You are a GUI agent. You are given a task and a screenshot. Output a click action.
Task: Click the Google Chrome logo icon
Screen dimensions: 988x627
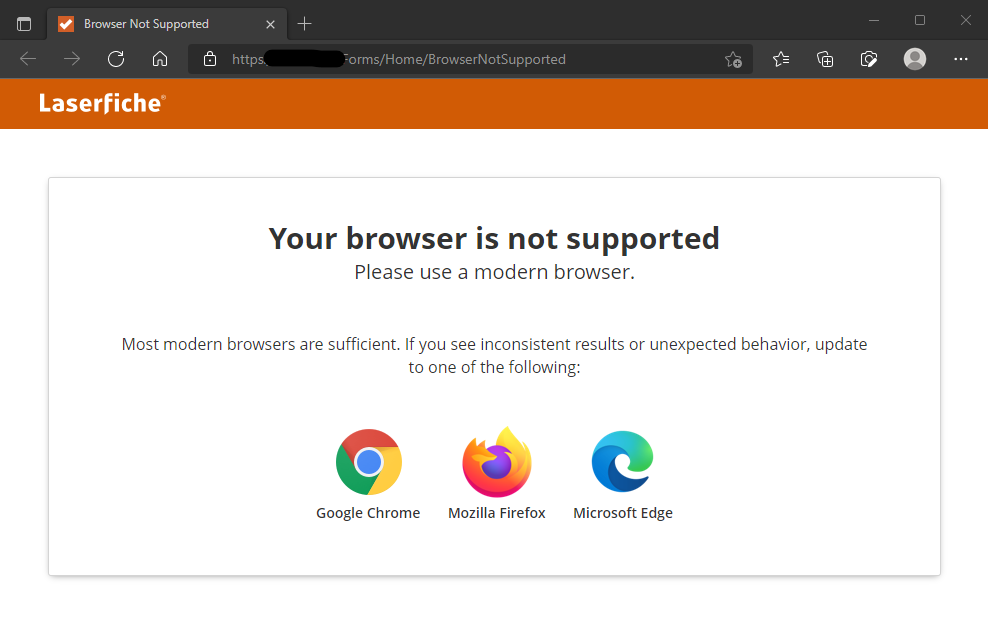369,462
